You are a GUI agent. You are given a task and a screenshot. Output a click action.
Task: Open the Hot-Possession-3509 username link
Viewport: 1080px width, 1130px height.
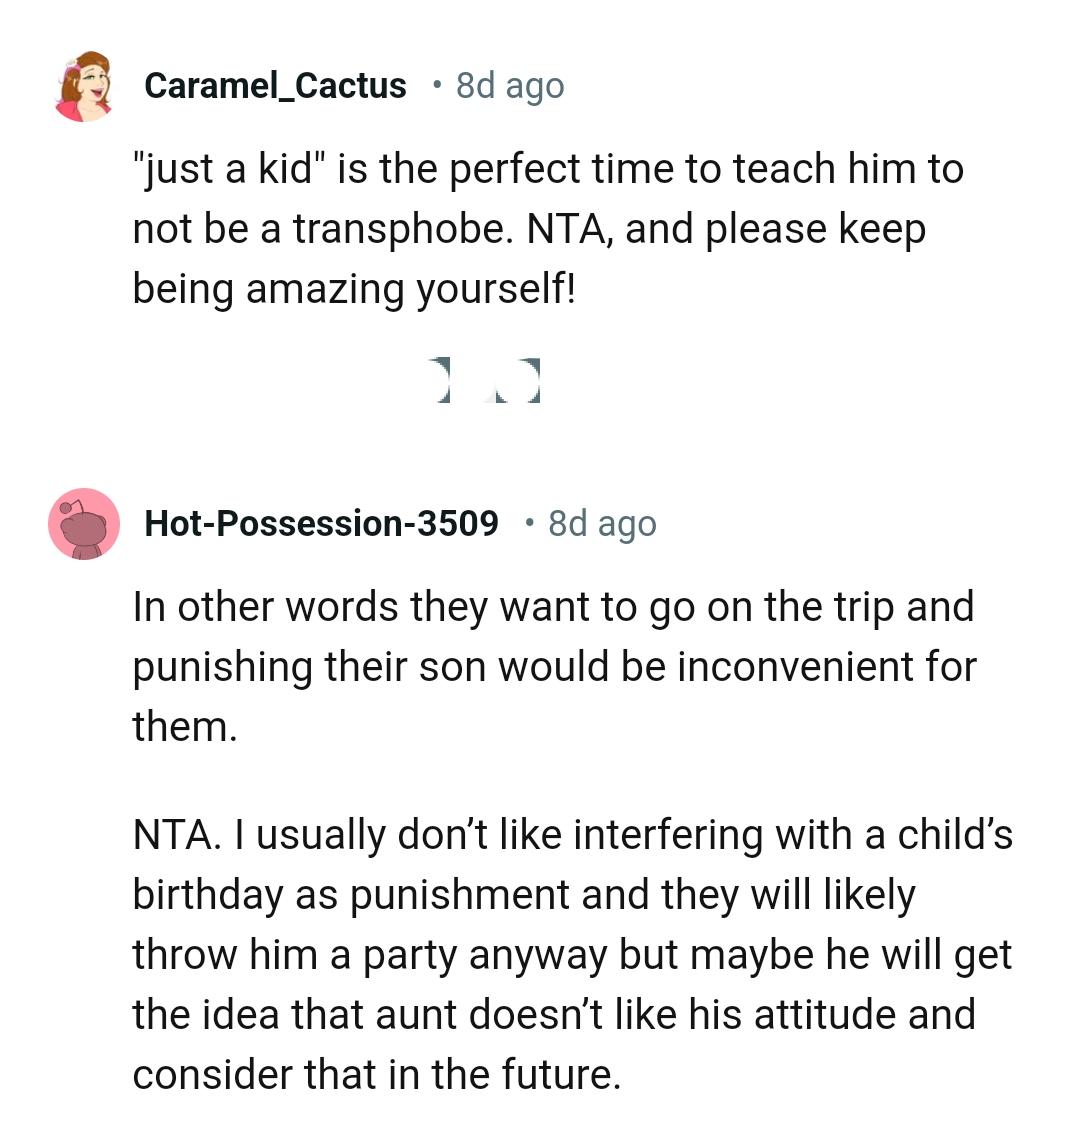tap(321, 522)
